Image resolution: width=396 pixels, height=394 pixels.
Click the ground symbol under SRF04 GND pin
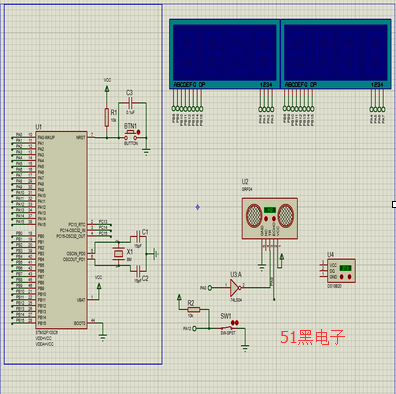click(x=262, y=267)
